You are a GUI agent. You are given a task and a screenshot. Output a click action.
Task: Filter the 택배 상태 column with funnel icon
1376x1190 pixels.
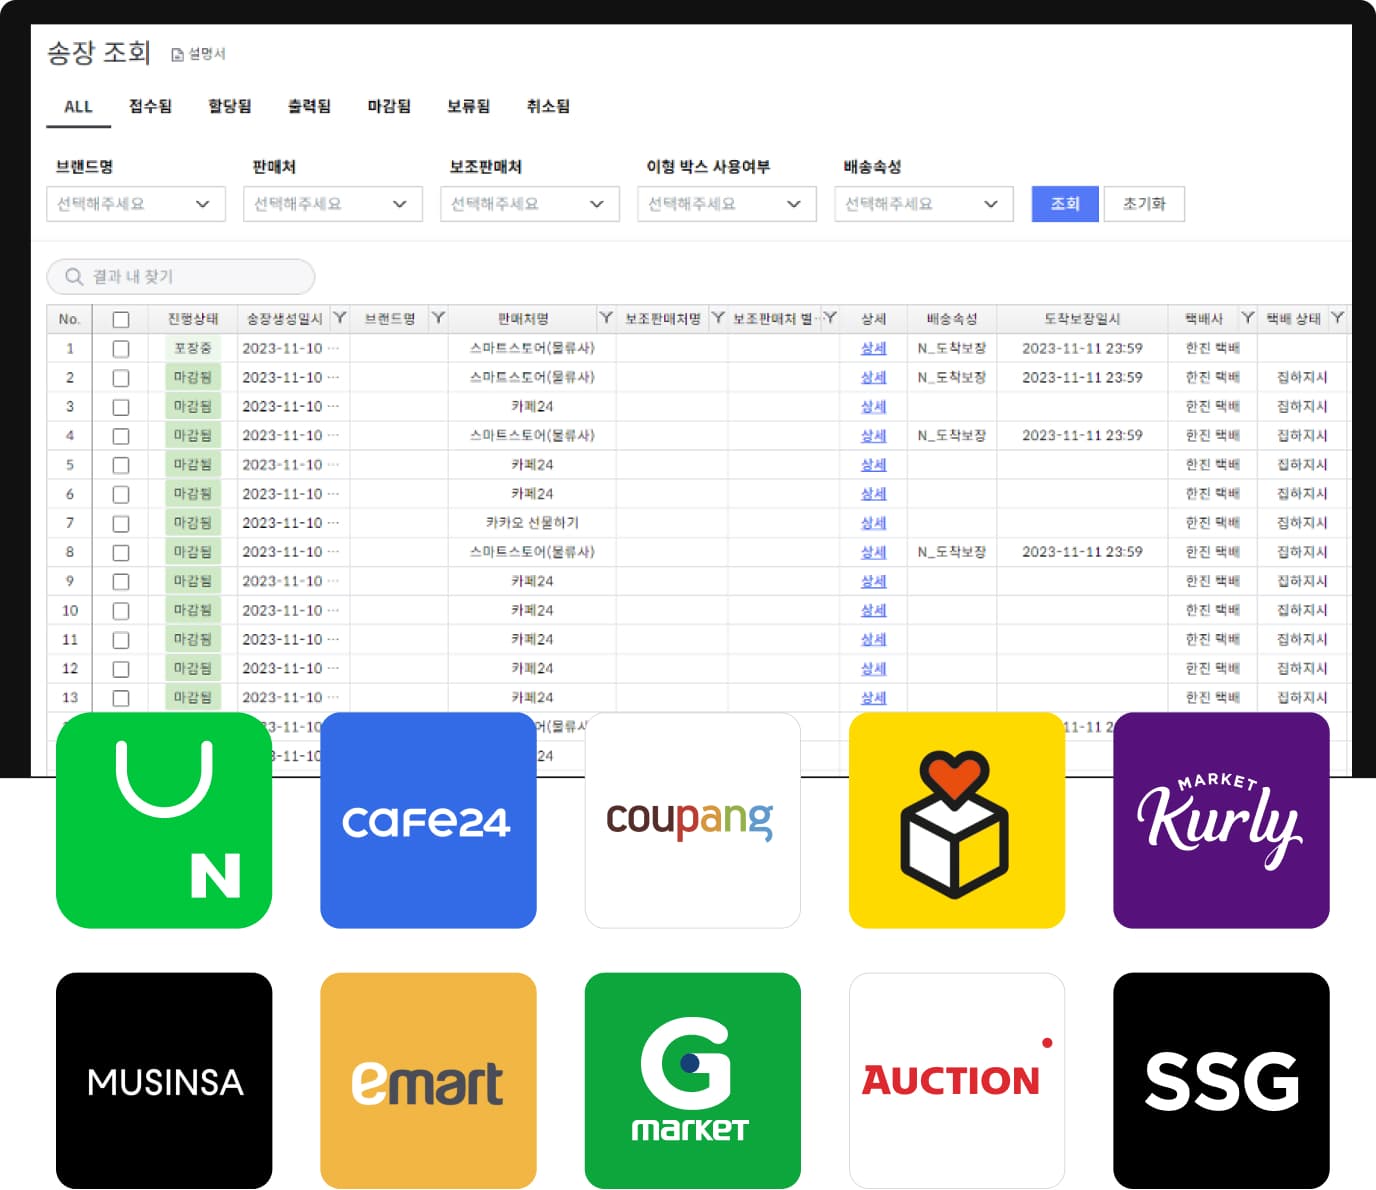tap(1337, 318)
